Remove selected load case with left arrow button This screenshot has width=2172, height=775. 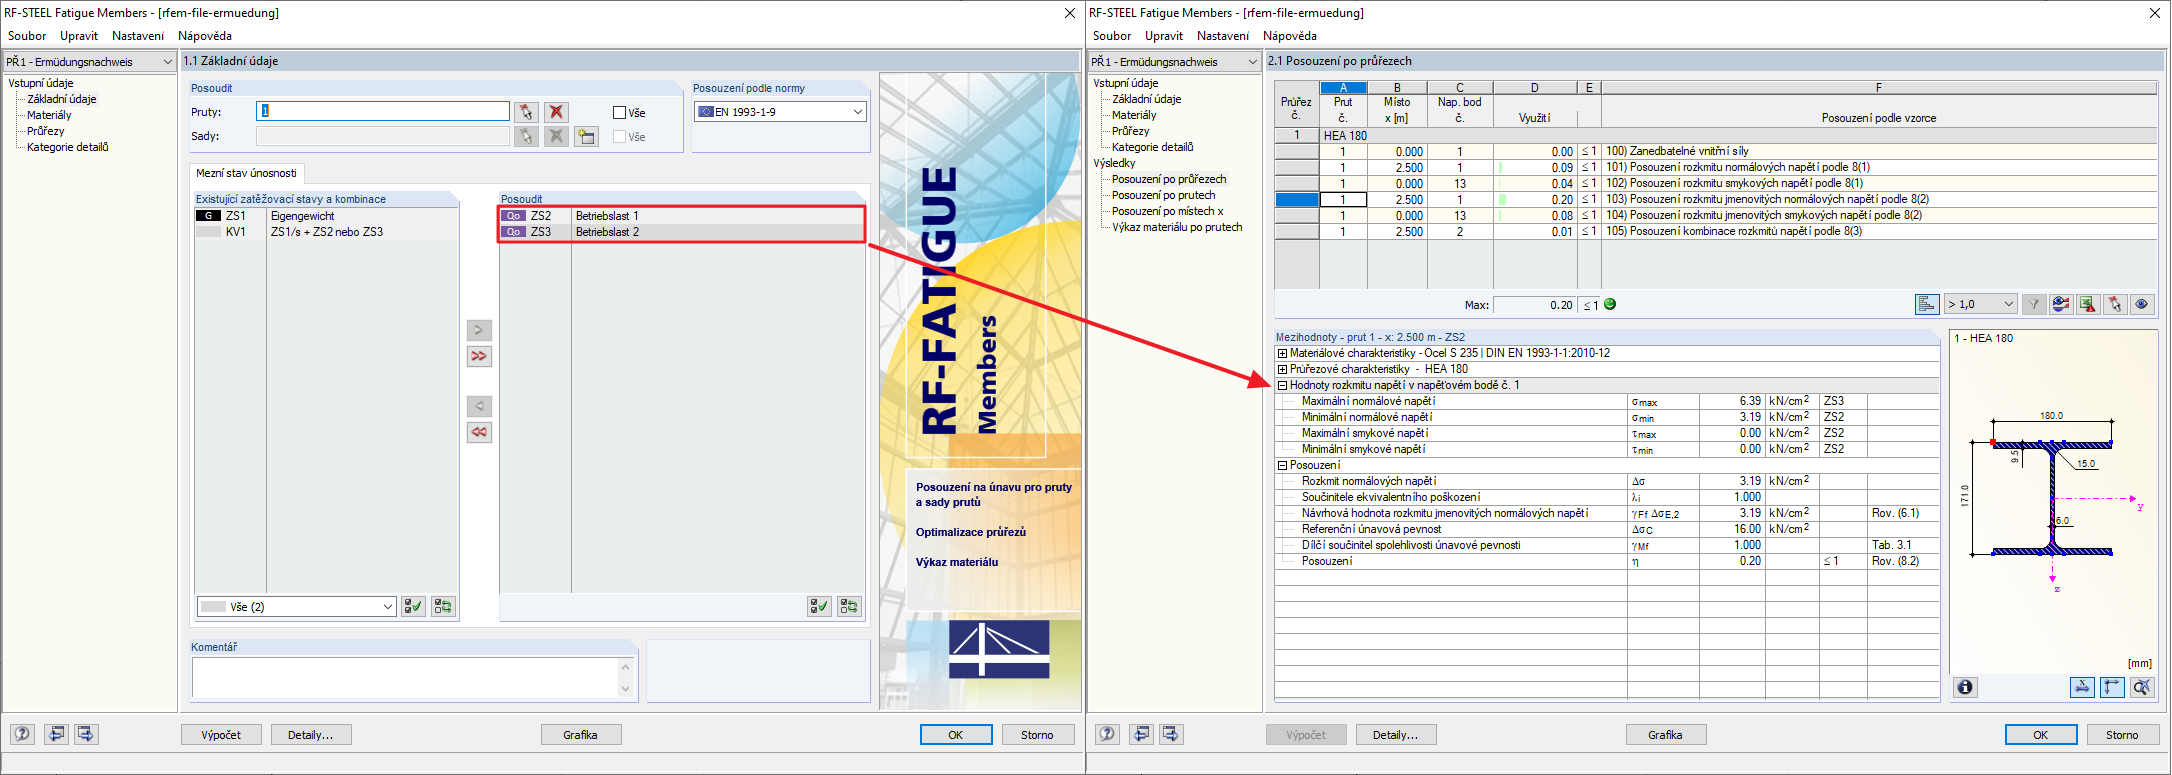coord(479,406)
